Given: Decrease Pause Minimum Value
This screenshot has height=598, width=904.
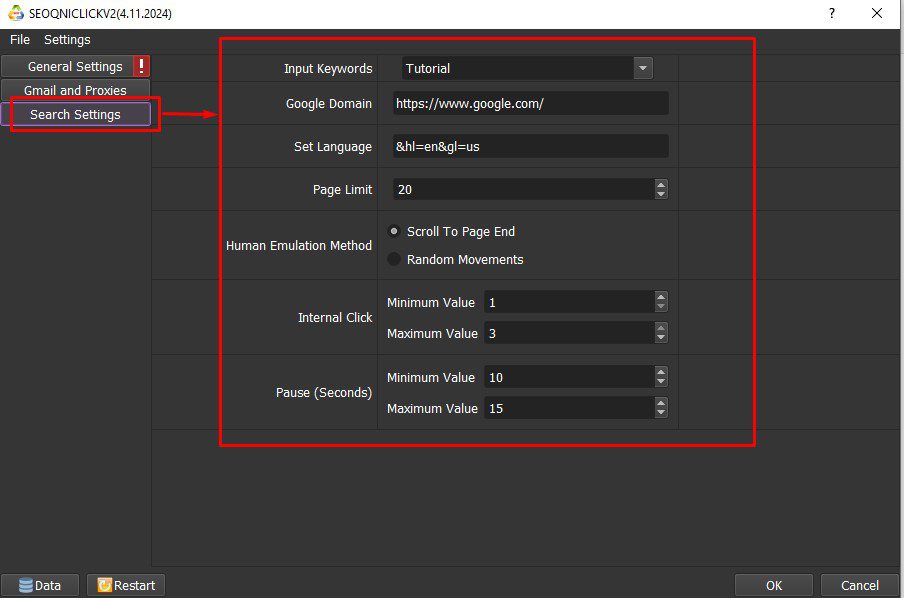Looking at the screenshot, I should coord(661,382).
